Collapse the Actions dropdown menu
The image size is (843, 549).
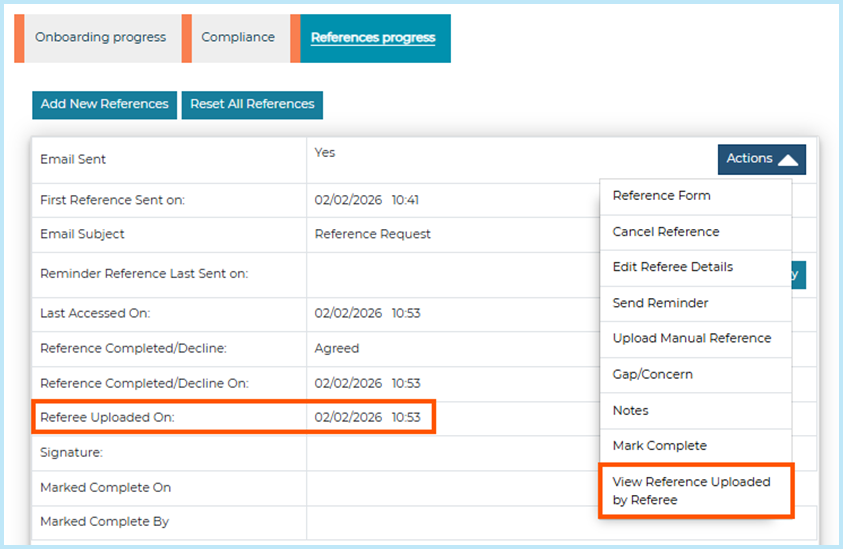pos(761,159)
